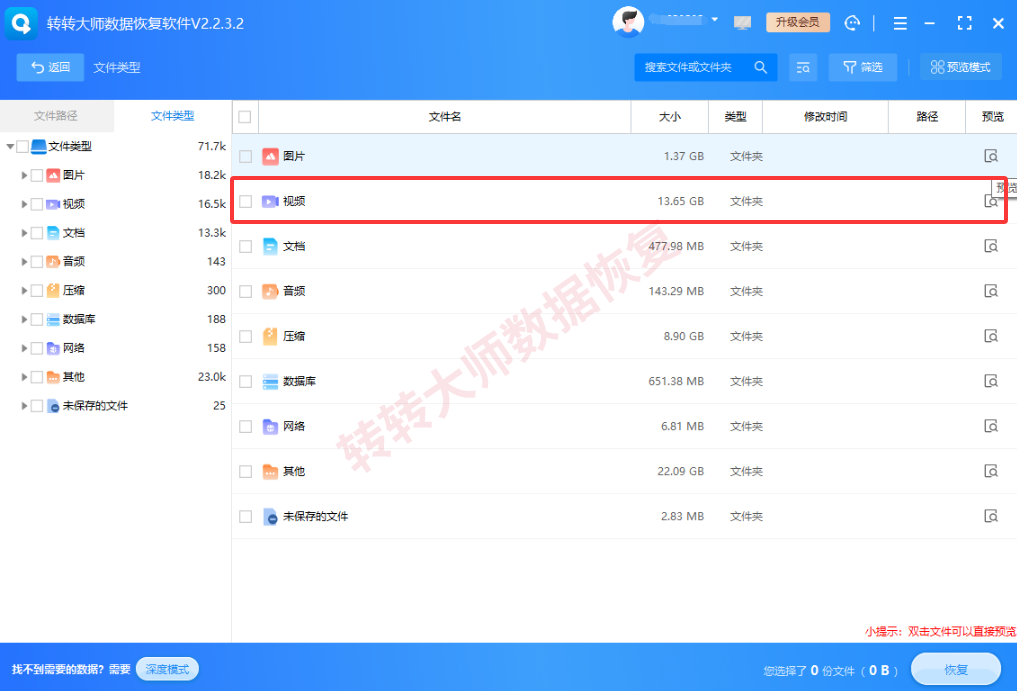
Task: Expand the 图片 tree node
Action: [x=24, y=175]
